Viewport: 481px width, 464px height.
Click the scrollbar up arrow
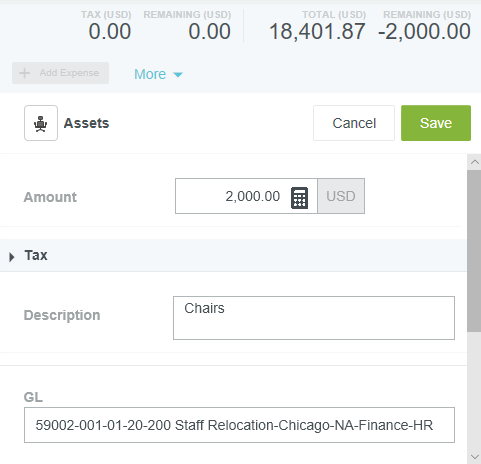(474, 162)
